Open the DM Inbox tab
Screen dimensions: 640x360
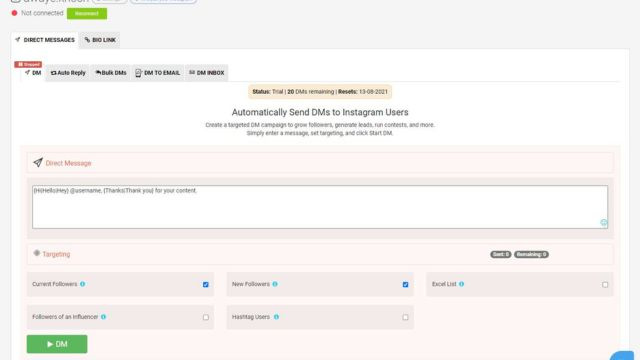click(x=207, y=73)
